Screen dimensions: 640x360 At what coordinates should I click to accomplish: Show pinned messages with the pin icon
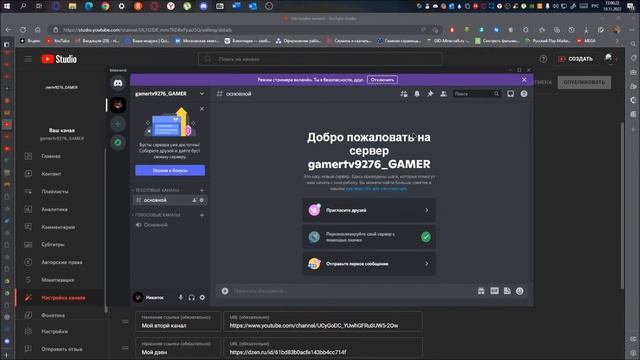[x=430, y=94]
